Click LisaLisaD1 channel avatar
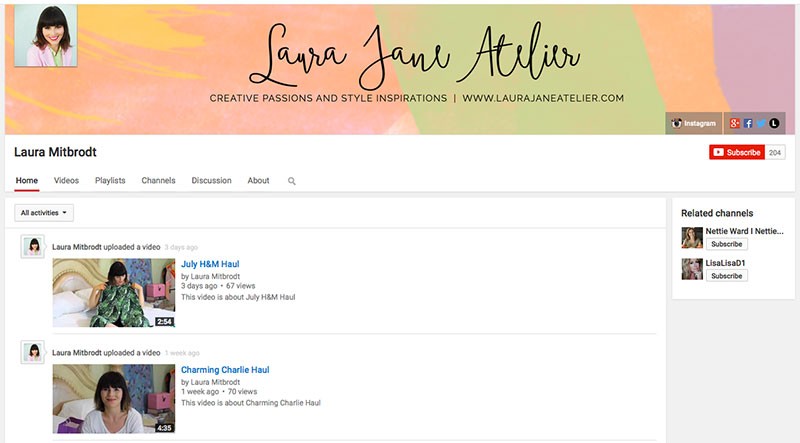The image size is (800, 443). coord(692,269)
